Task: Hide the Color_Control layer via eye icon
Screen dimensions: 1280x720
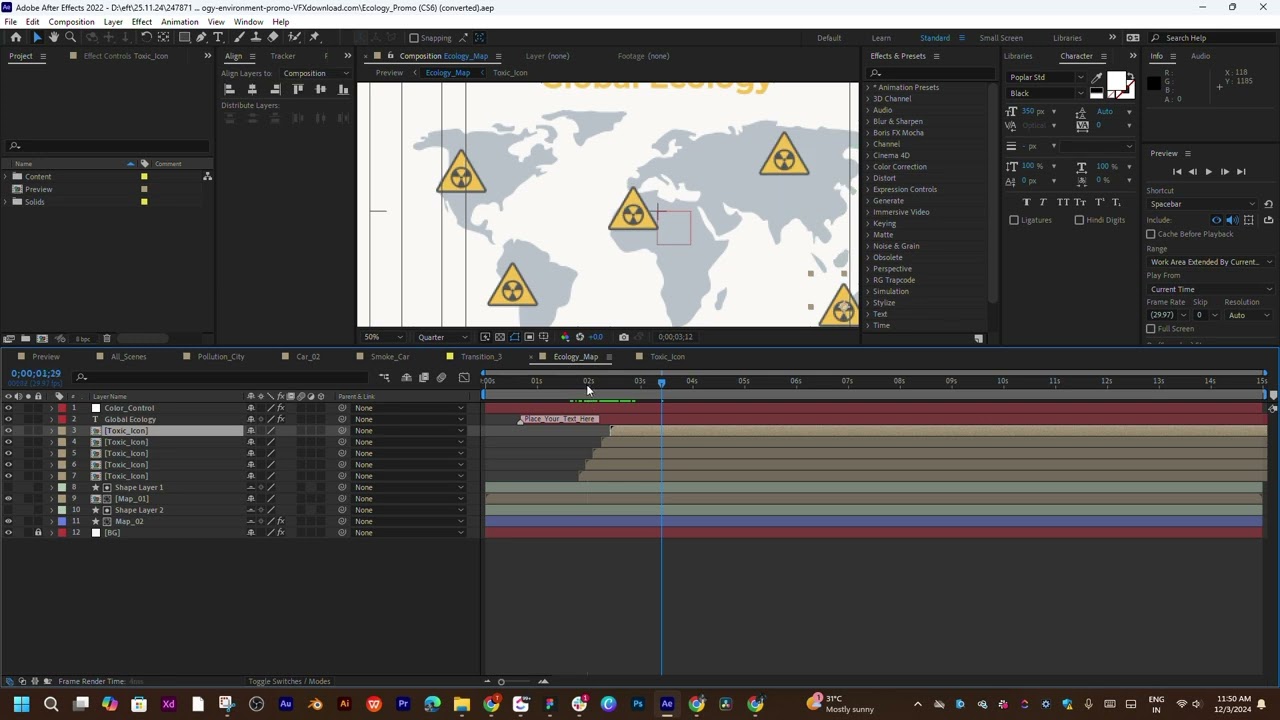Action: coord(9,408)
